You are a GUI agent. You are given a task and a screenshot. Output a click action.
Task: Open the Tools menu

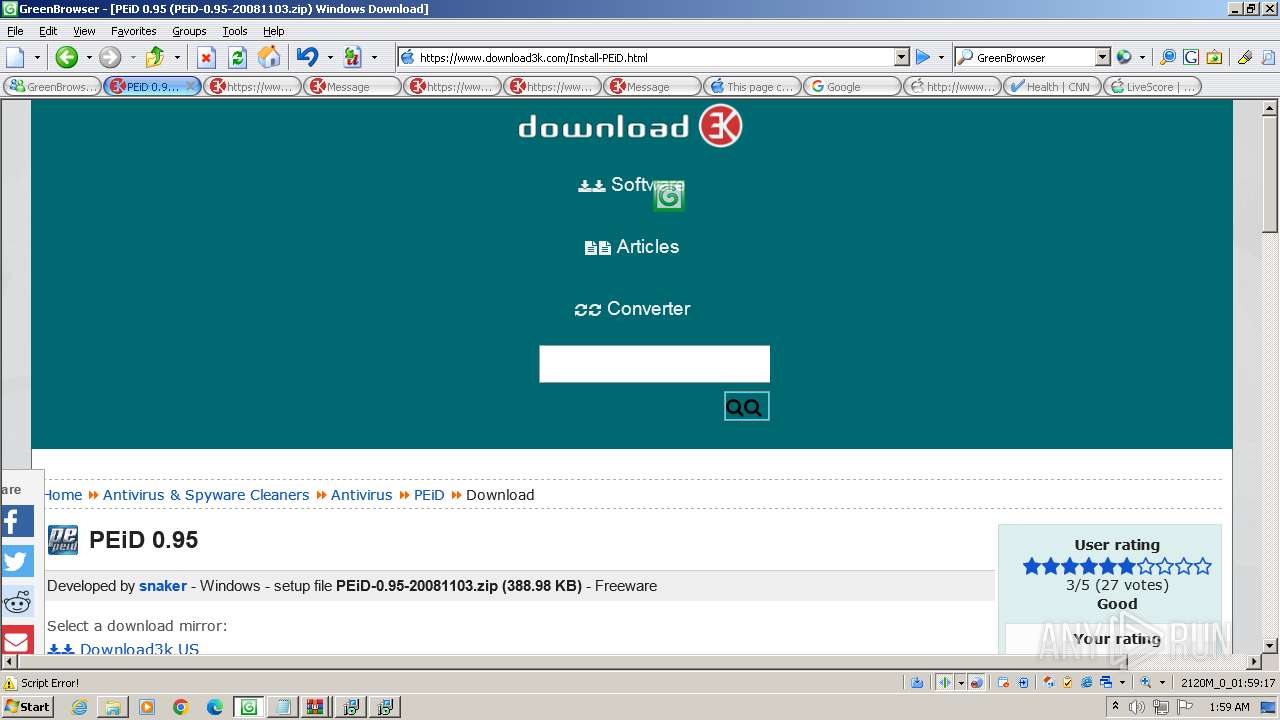[x=235, y=31]
